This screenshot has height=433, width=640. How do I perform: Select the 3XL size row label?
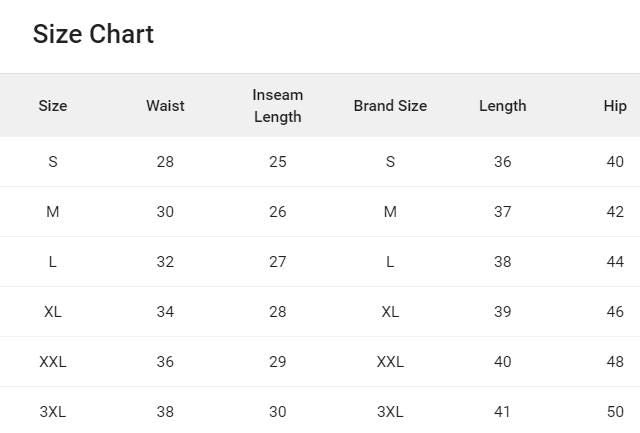coord(53,412)
